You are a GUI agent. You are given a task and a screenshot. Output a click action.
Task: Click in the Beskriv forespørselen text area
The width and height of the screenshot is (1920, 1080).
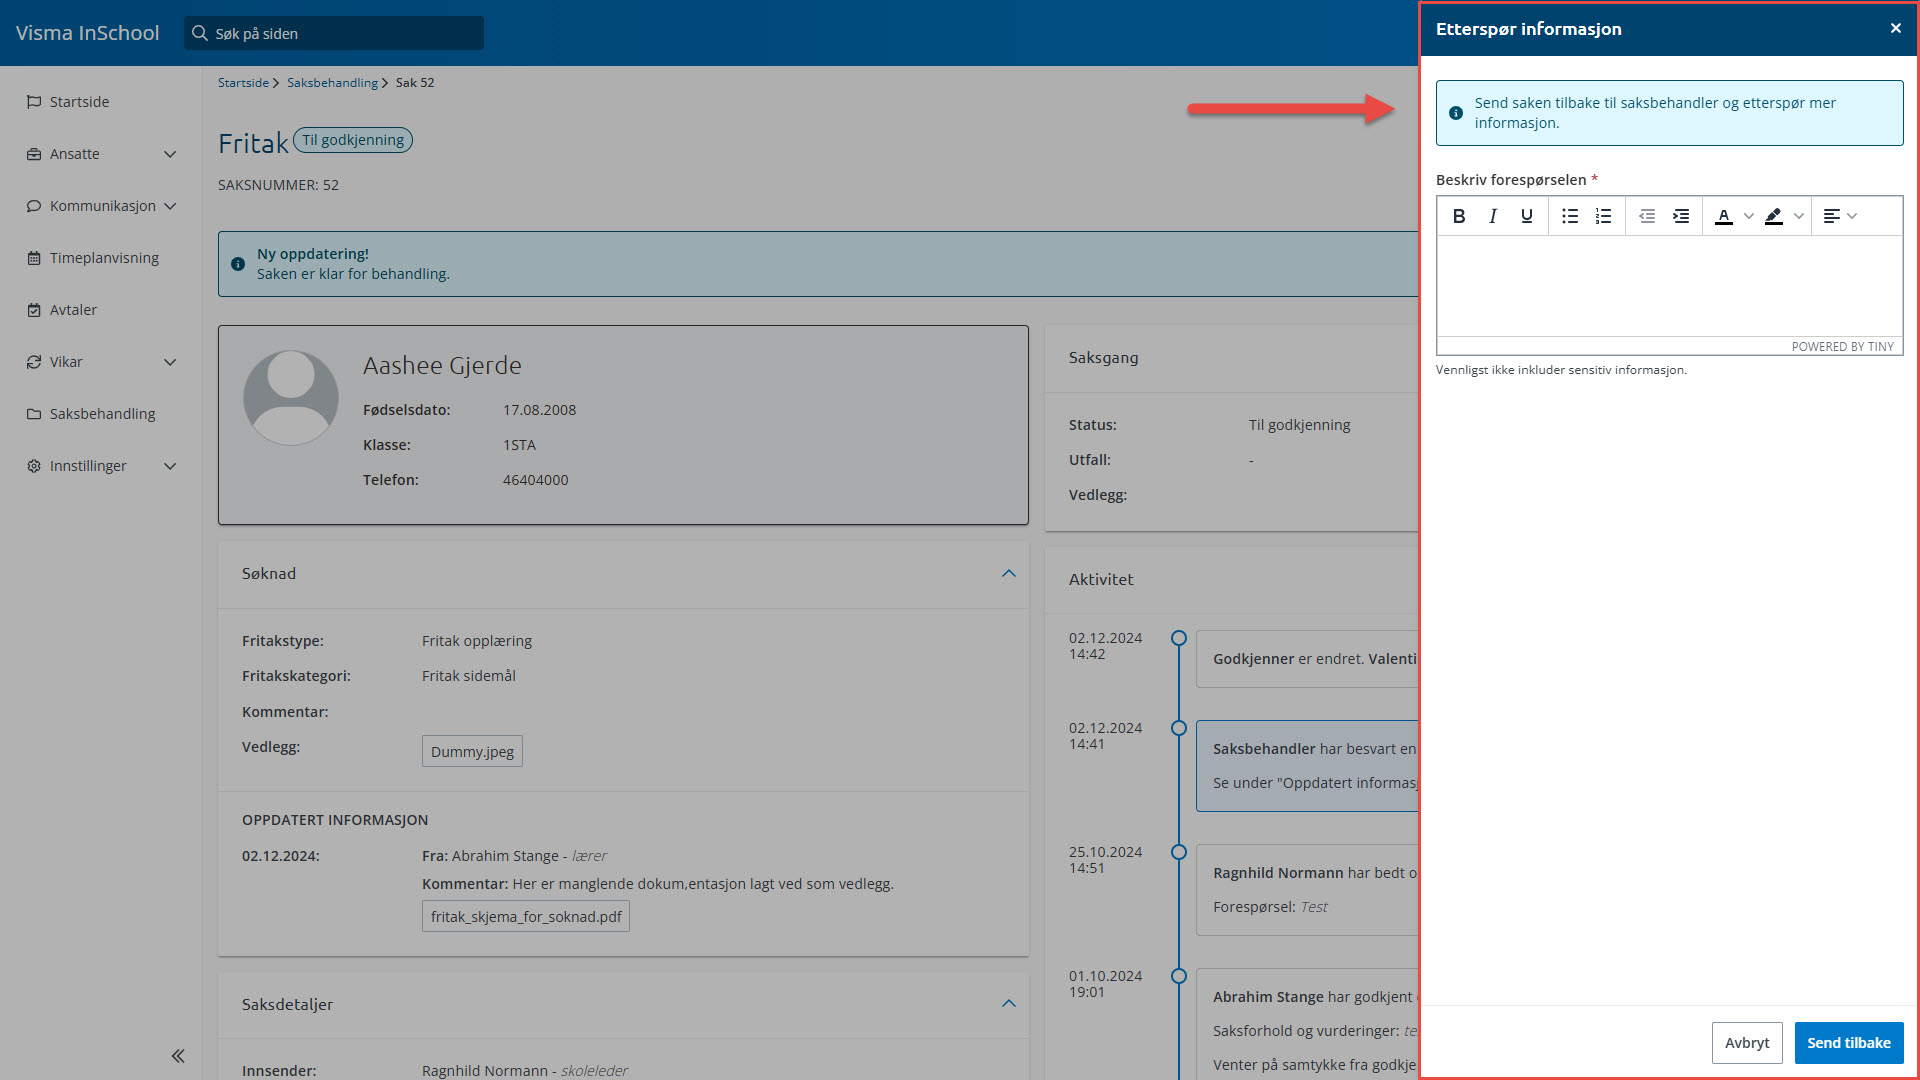click(1669, 286)
